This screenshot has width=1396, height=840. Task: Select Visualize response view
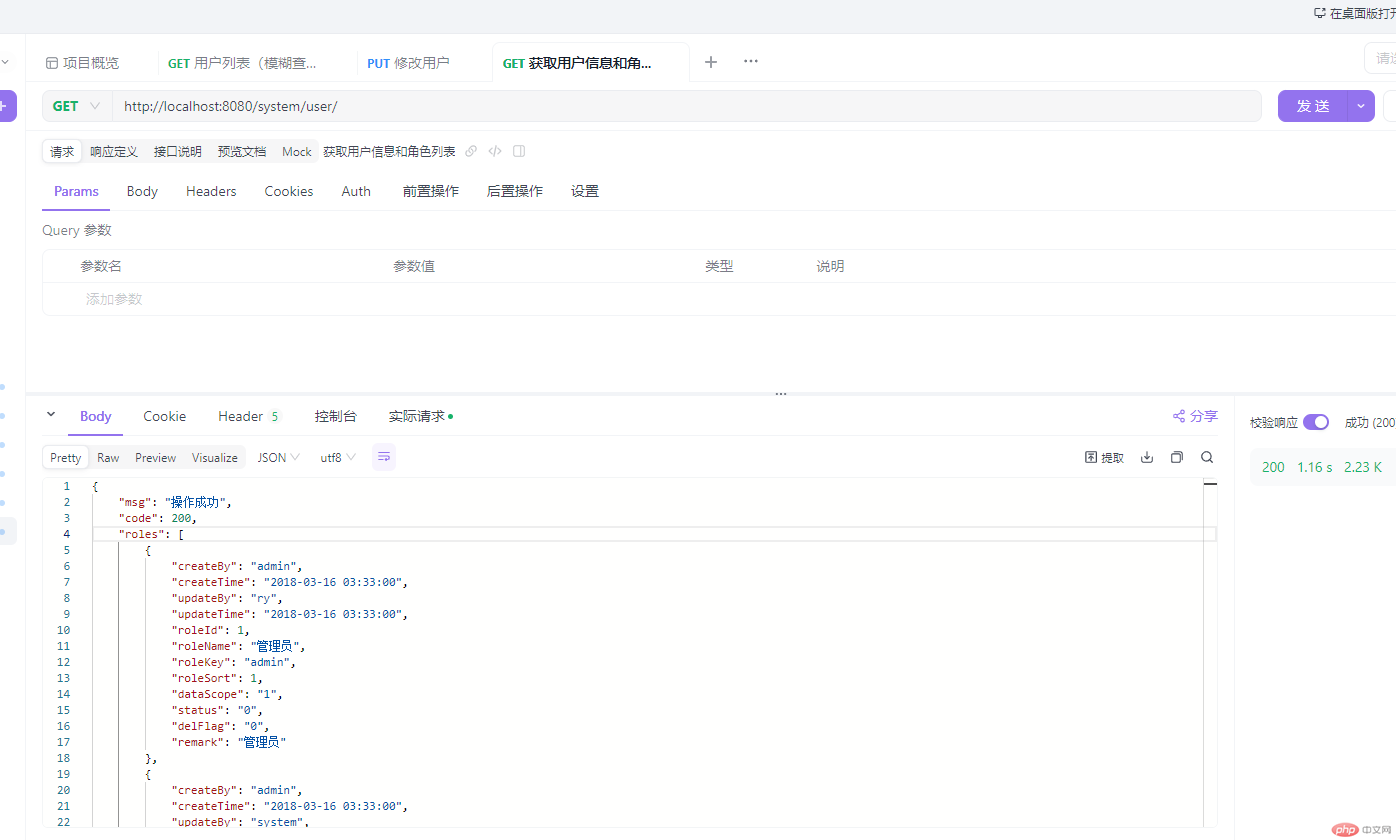215,457
